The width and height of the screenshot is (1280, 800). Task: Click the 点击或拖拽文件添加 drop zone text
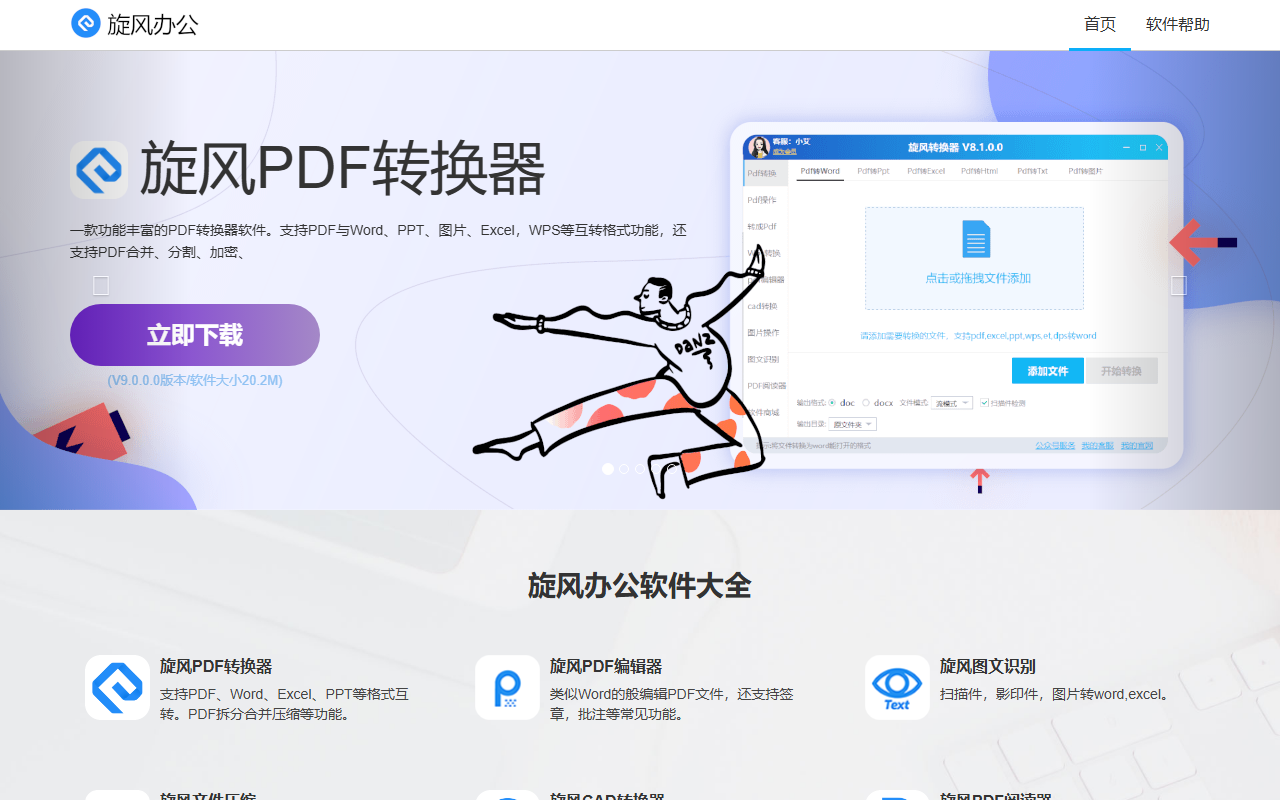977,278
